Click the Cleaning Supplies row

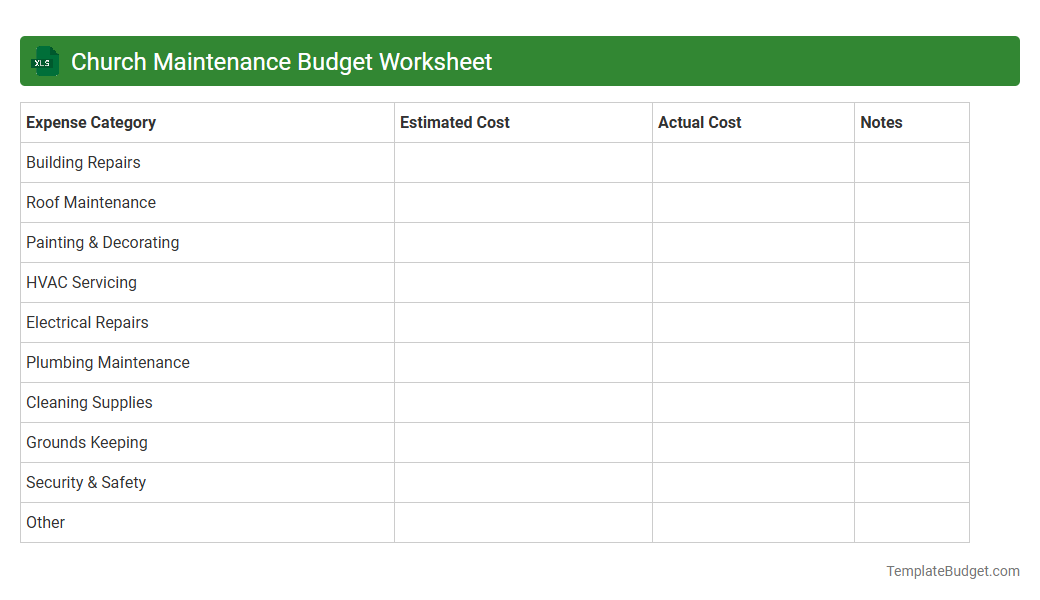click(89, 402)
